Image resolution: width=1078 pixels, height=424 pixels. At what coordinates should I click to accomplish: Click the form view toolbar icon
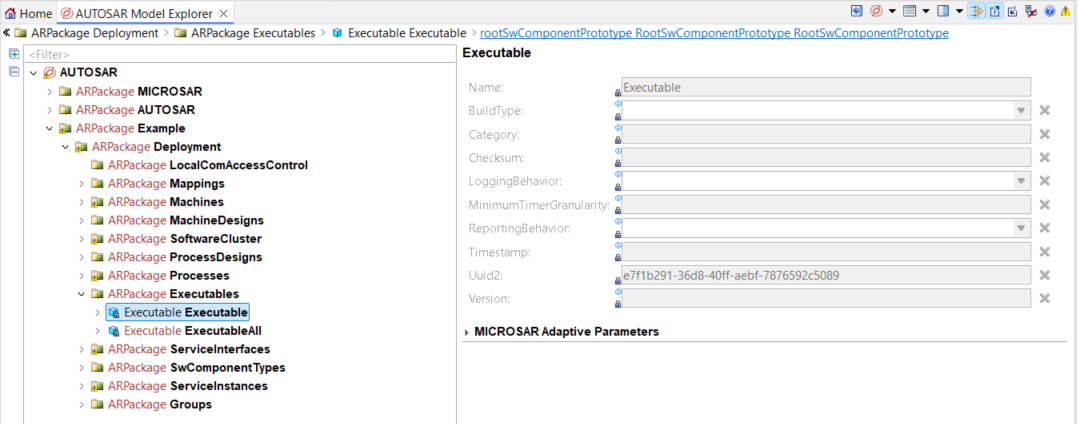tap(910, 11)
